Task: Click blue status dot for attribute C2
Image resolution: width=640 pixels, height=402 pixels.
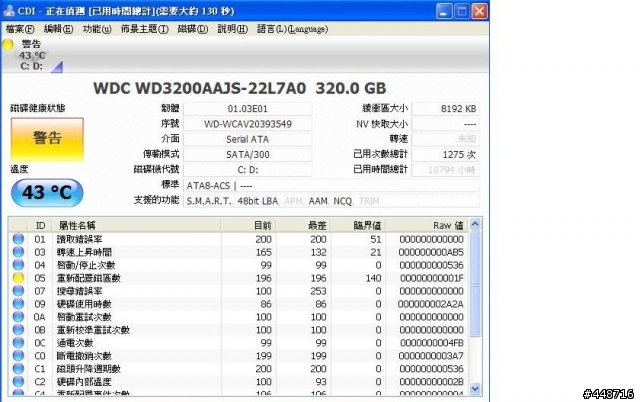Action: [18, 381]
